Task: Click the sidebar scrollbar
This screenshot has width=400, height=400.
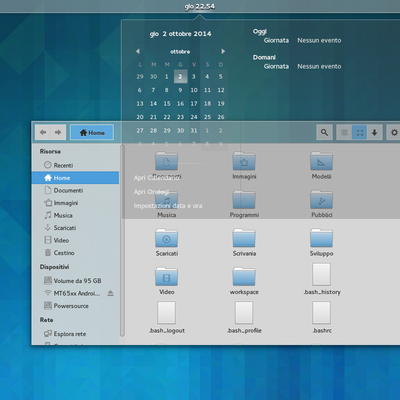Action: tap(122, 240)
